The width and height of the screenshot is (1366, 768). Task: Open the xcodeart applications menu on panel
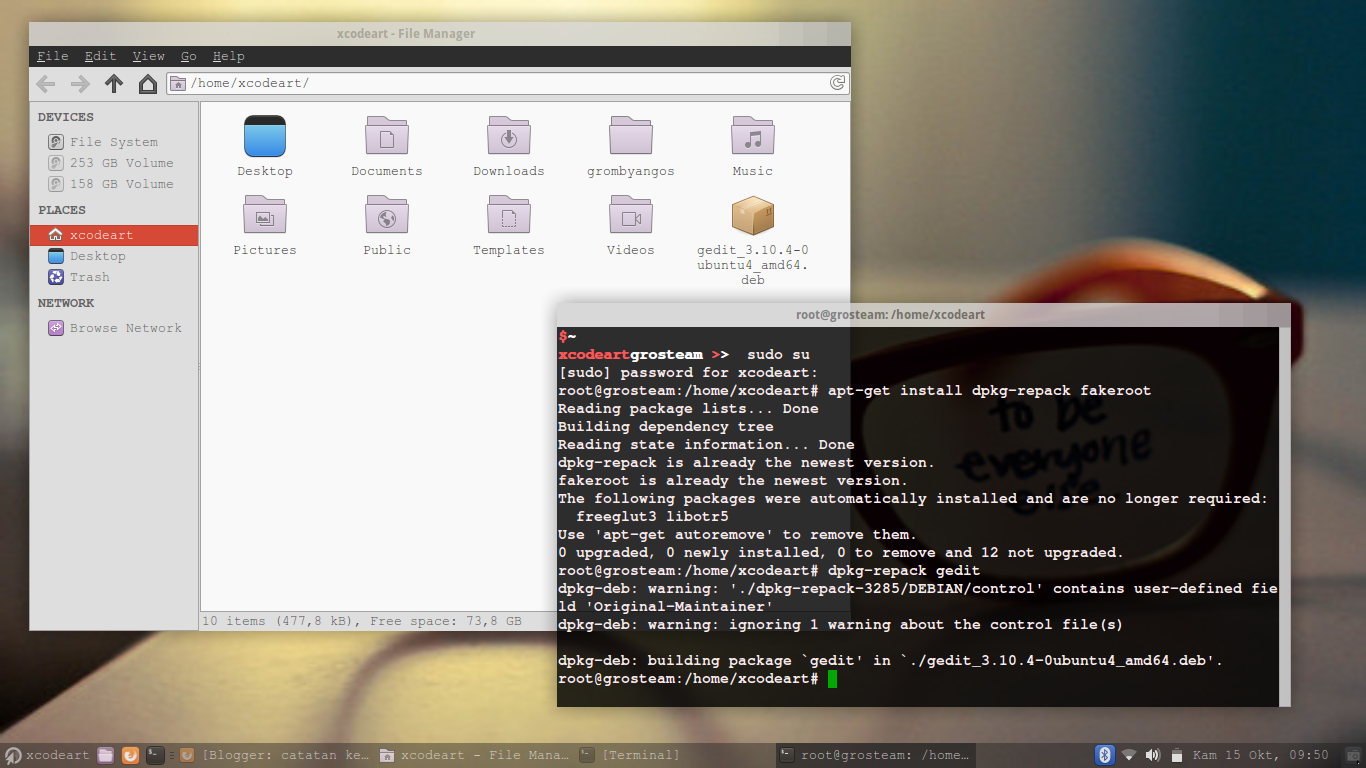coord(47,755)
